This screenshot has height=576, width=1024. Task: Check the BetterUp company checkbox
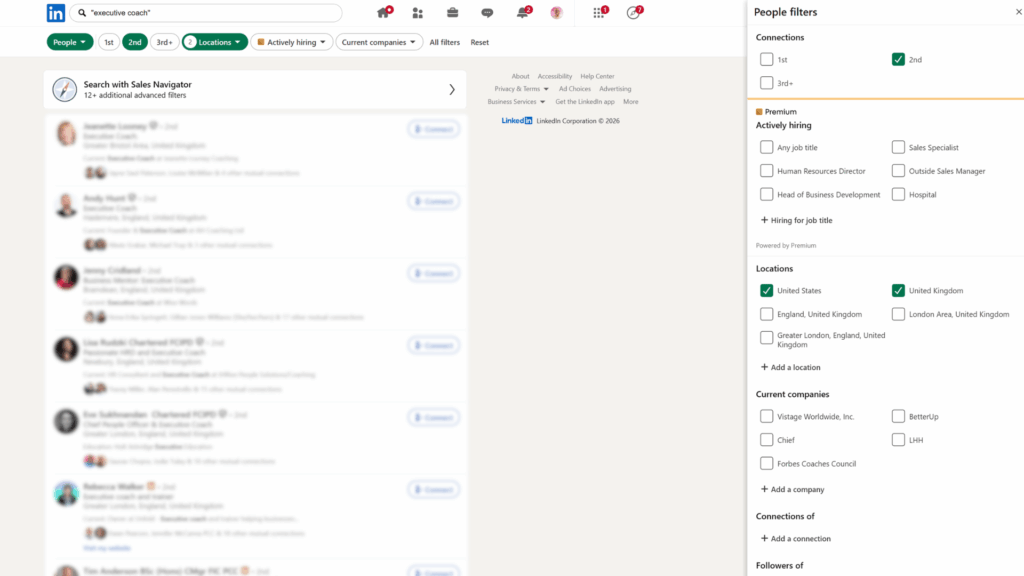(x=899, y=417)
